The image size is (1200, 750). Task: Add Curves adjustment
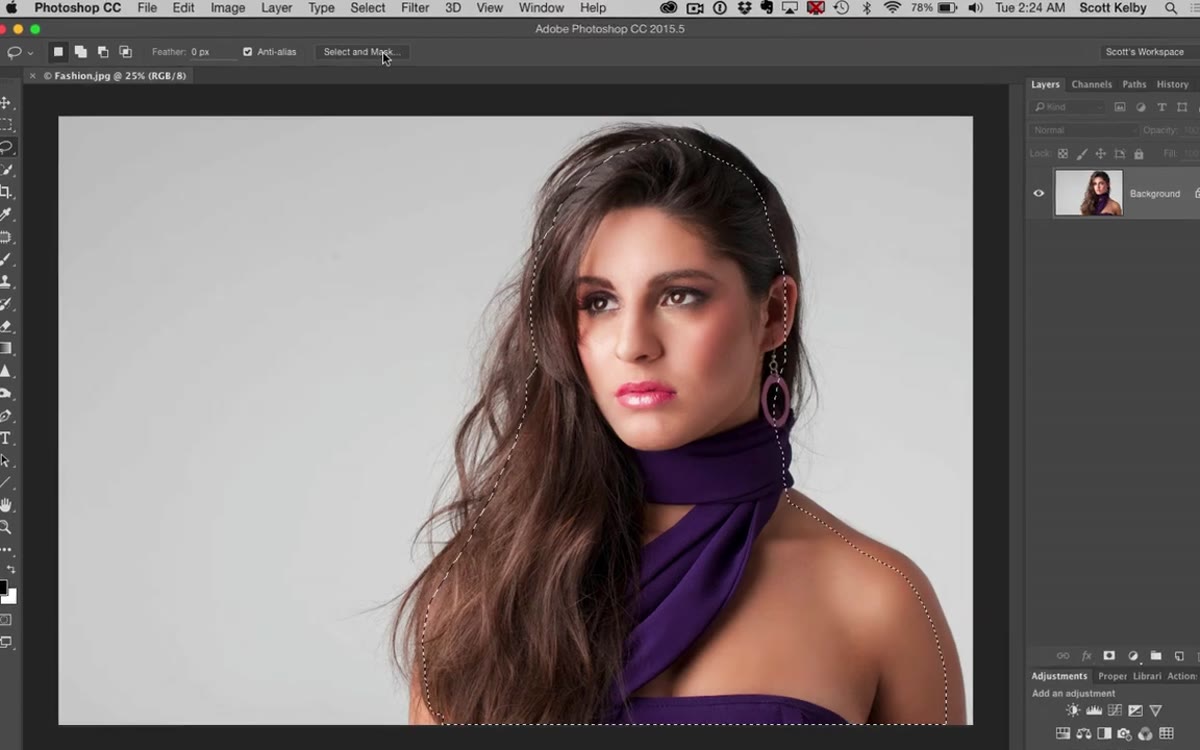[x=1115, y=711]
